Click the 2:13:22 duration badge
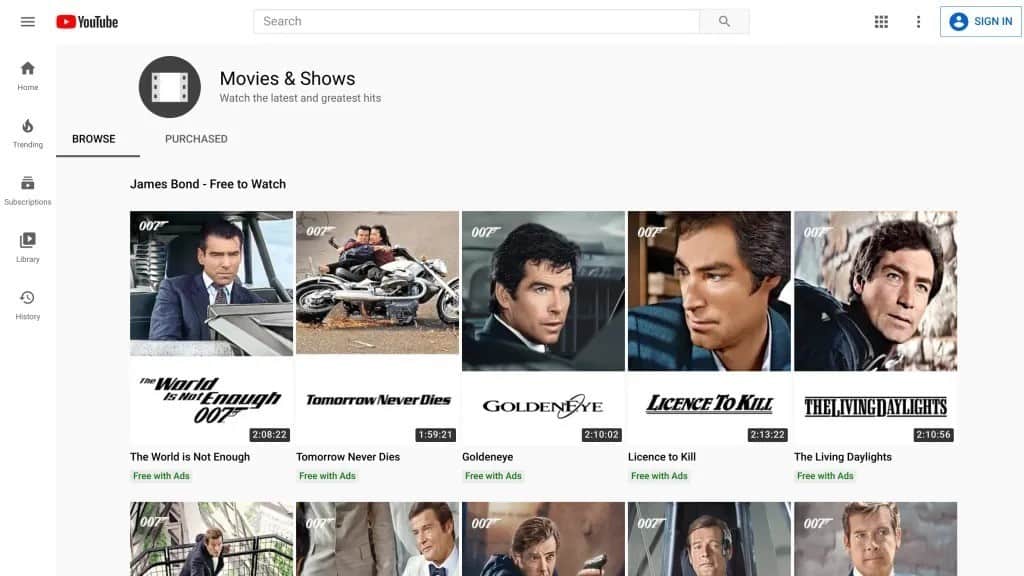 point(767,435)
